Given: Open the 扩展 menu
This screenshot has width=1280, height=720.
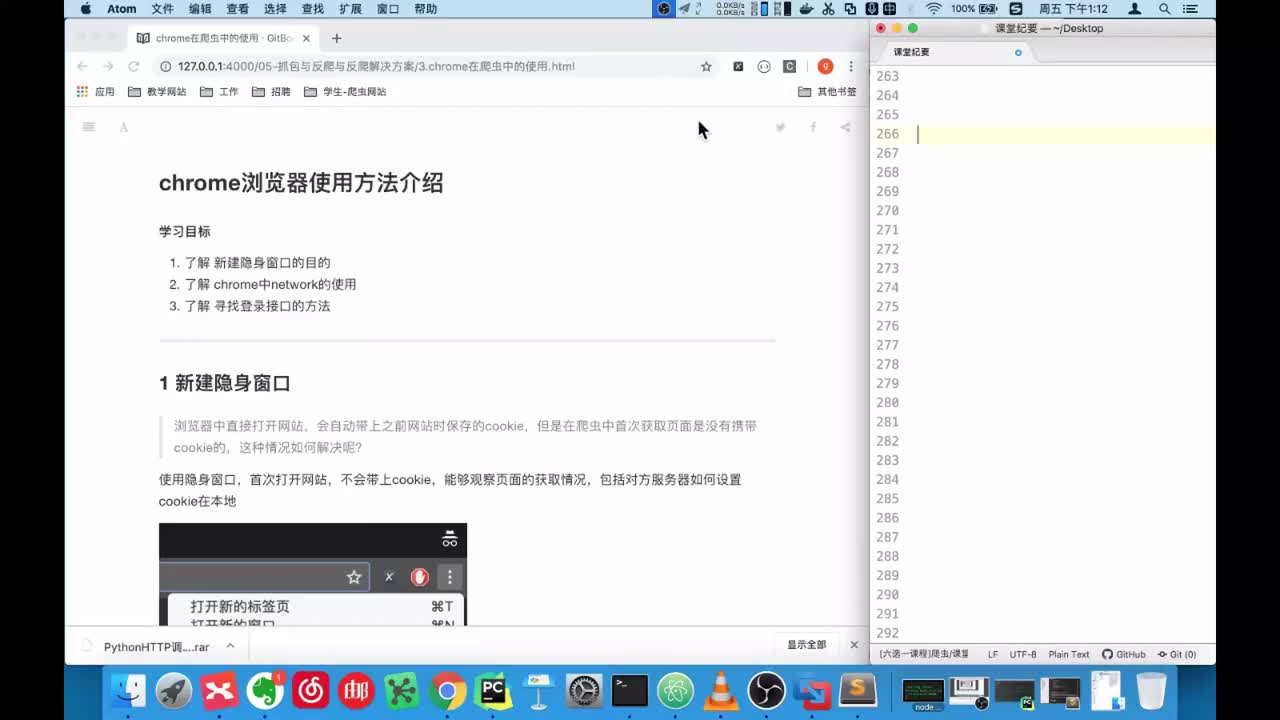Looking at the screenshot, I should click(350, 9).
